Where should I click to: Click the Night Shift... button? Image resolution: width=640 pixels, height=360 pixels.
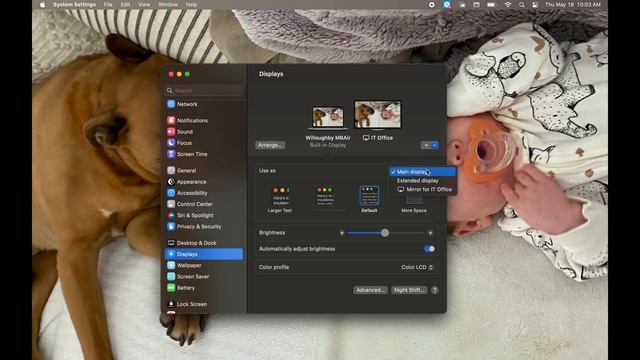tap(409, 290)
